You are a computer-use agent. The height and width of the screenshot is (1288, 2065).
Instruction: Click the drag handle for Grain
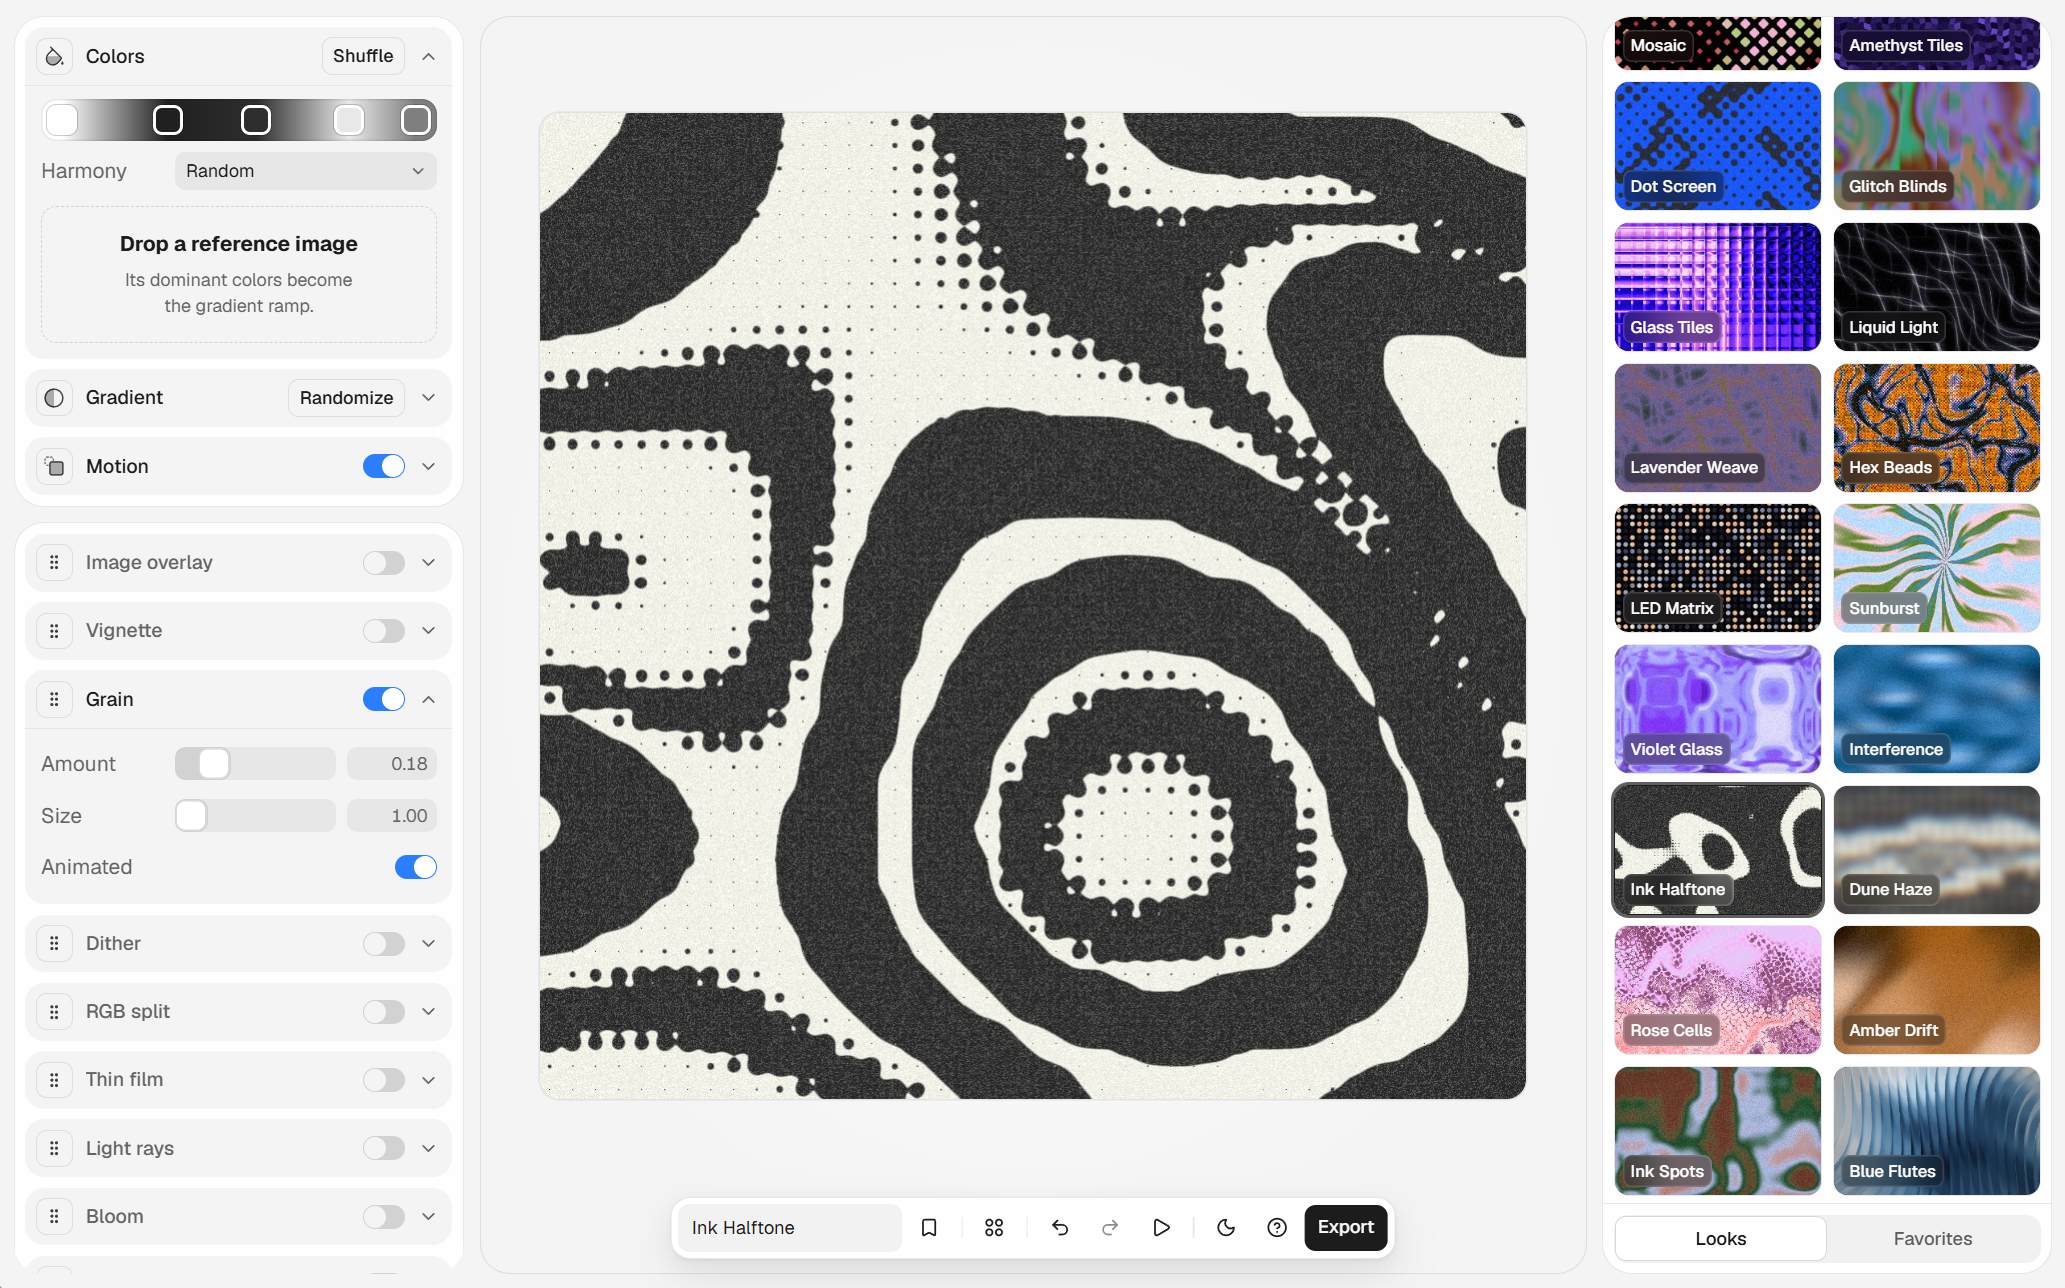click(x=55, y=700)
